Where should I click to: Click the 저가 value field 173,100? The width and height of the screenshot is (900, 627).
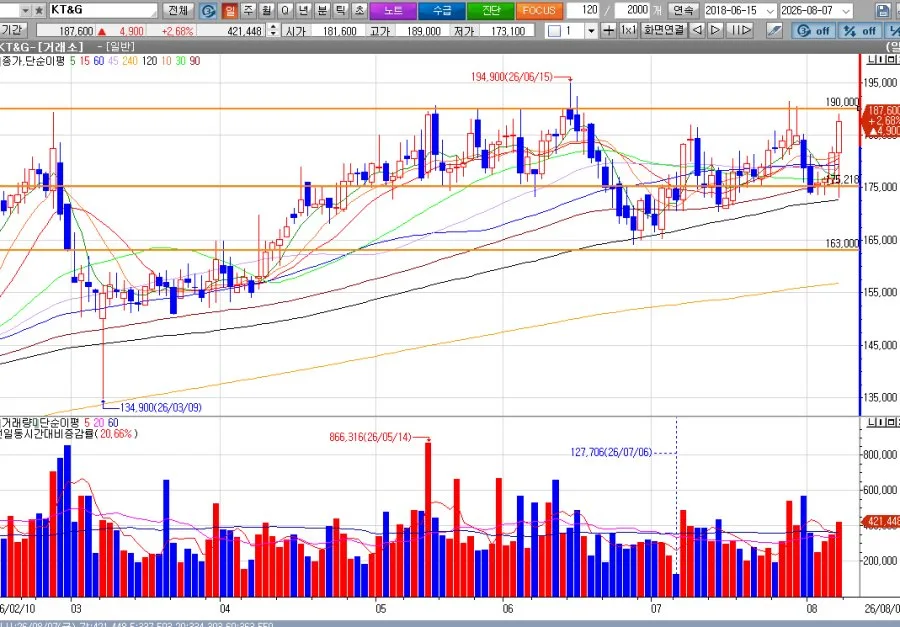click(x=506, y=30)
